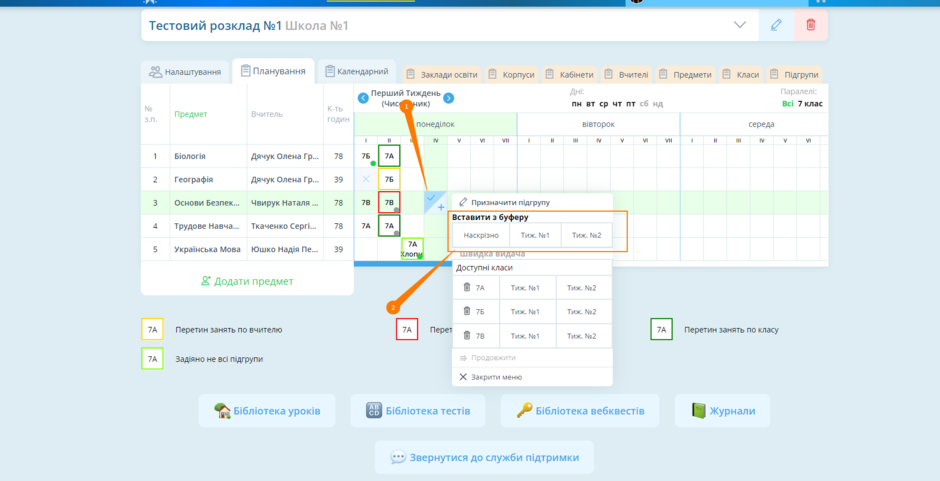Image resolution: width=940 pixels, height=481 pixels.
Task: Open the Підгрупи tab
Action: click(795, 74)
